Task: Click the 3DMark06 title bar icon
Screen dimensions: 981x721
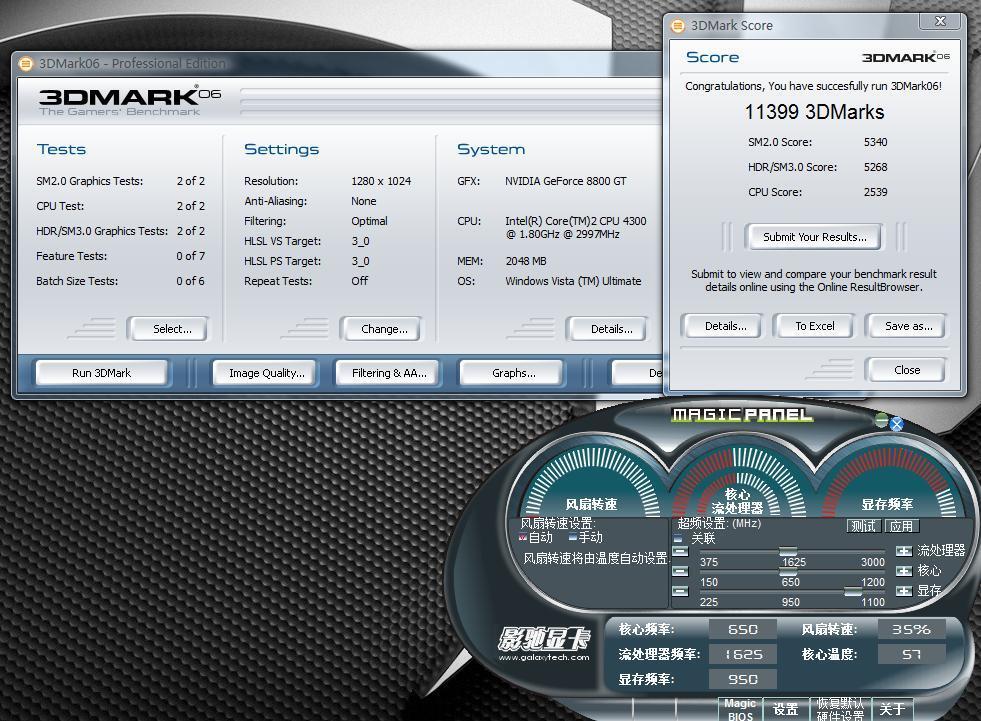Action: coord(26,64)
